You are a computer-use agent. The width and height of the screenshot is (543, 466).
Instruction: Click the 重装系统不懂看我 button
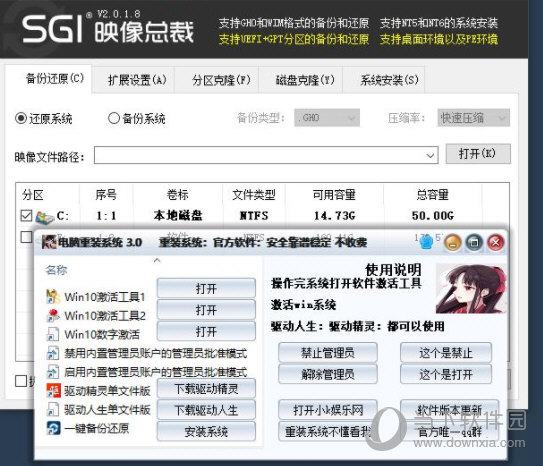328,432
